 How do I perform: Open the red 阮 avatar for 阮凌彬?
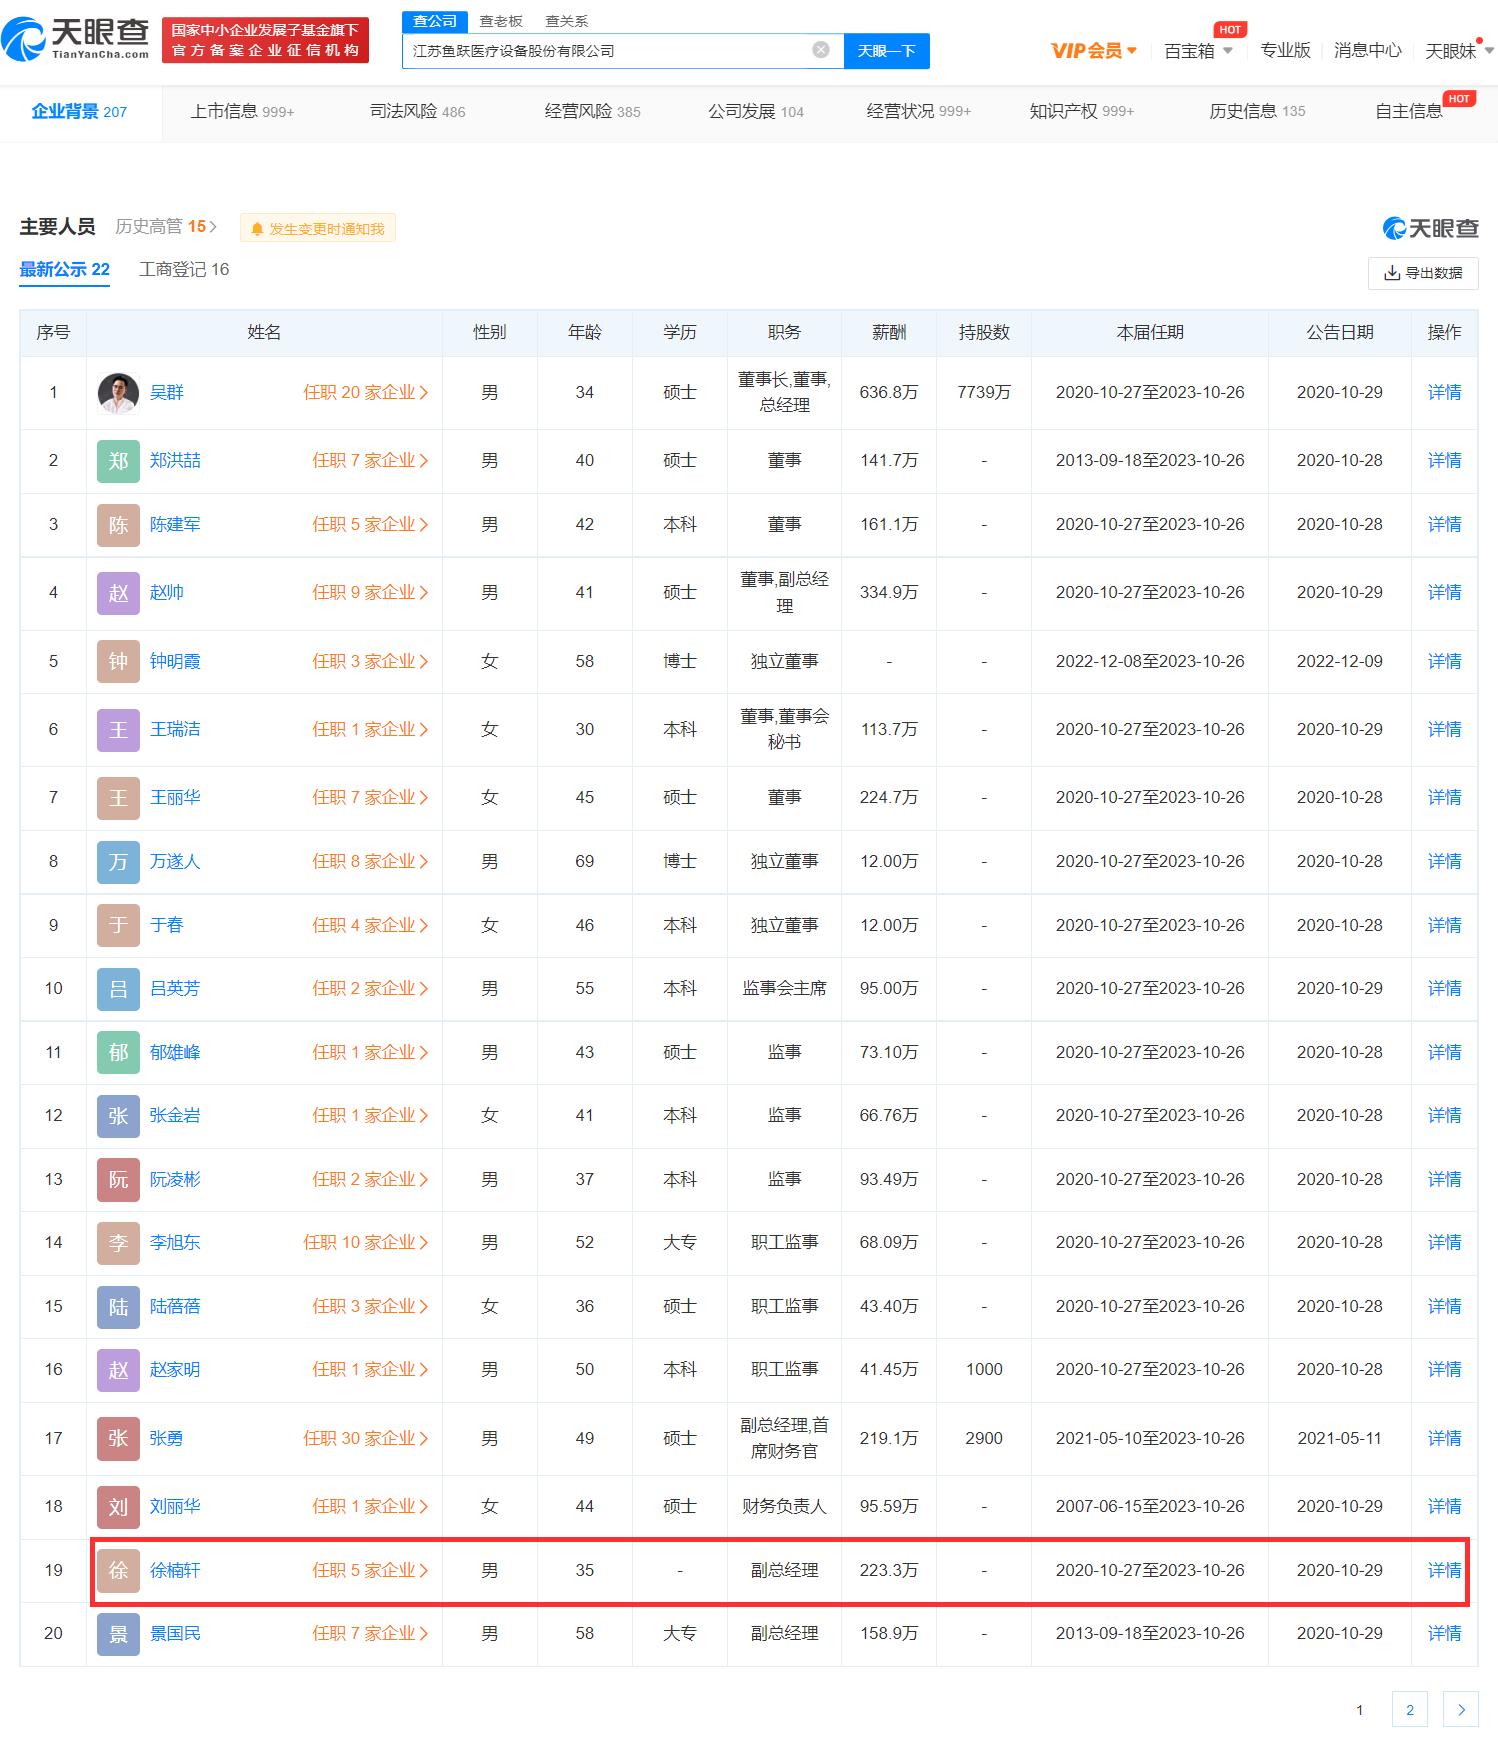pyautogui.click(x=118, y=1180)
